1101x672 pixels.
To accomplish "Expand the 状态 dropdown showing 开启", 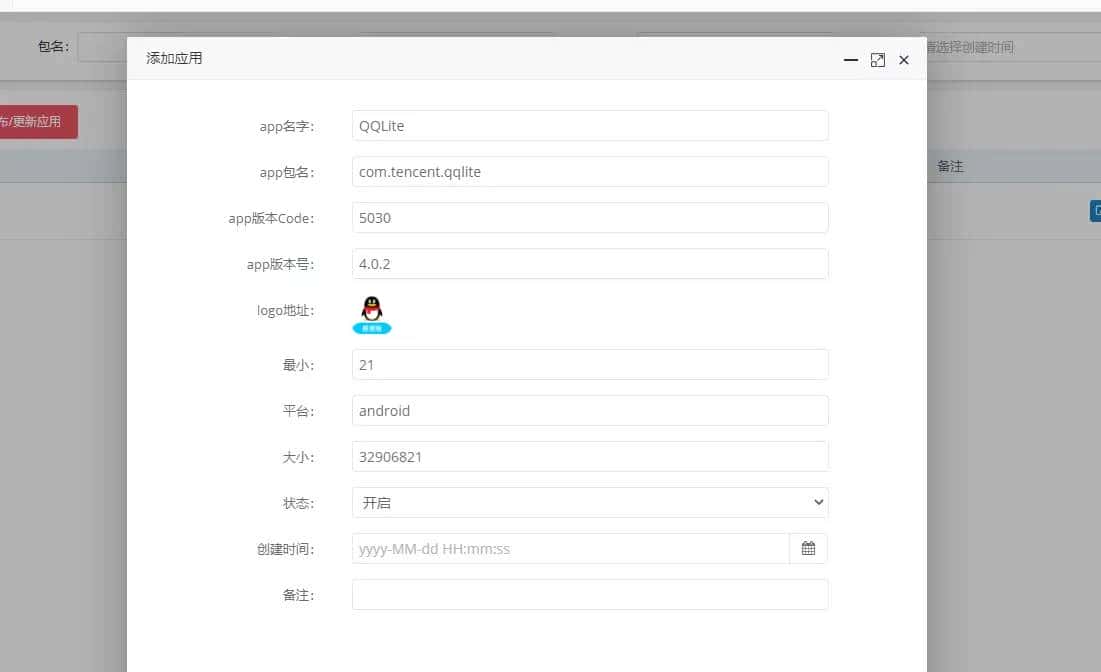I will coord(590,502).
